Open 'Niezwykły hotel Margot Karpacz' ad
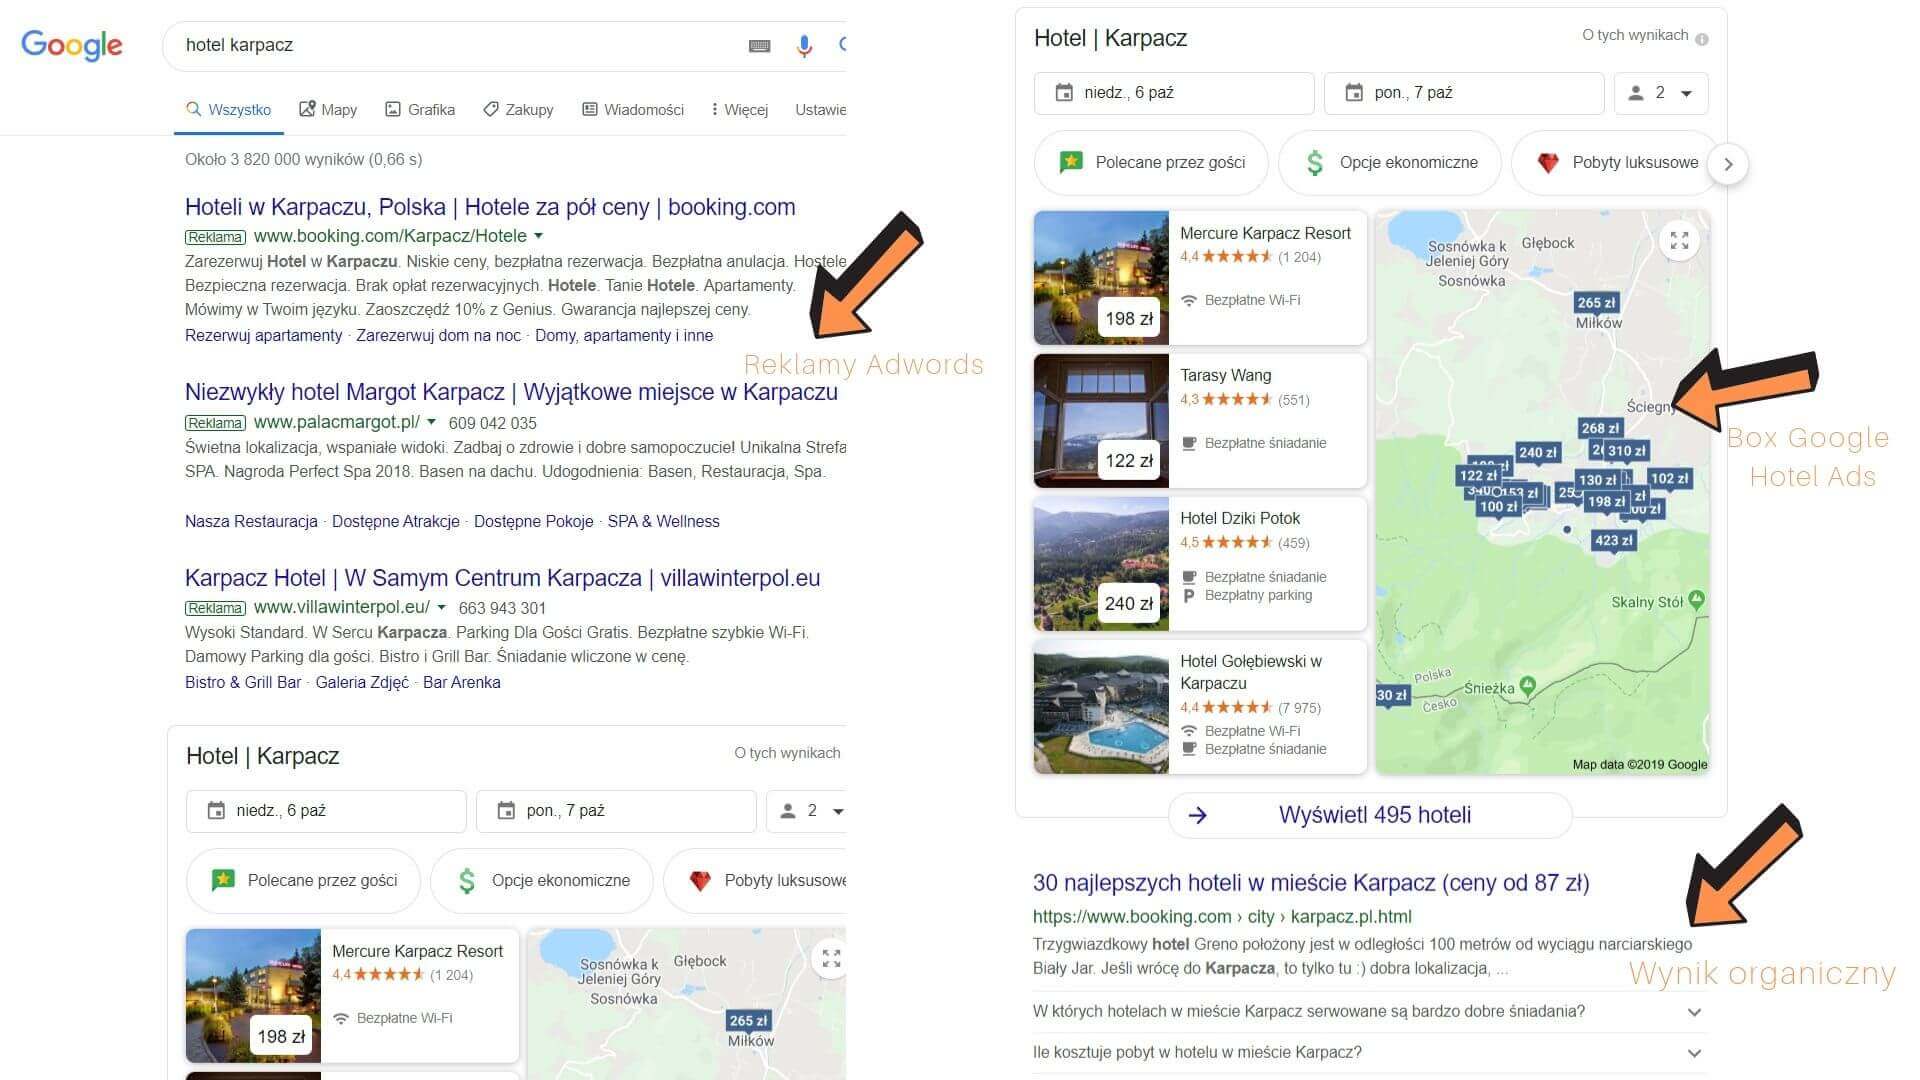The width and height of the screenshot is (1920, 1080). coord(511,392)
